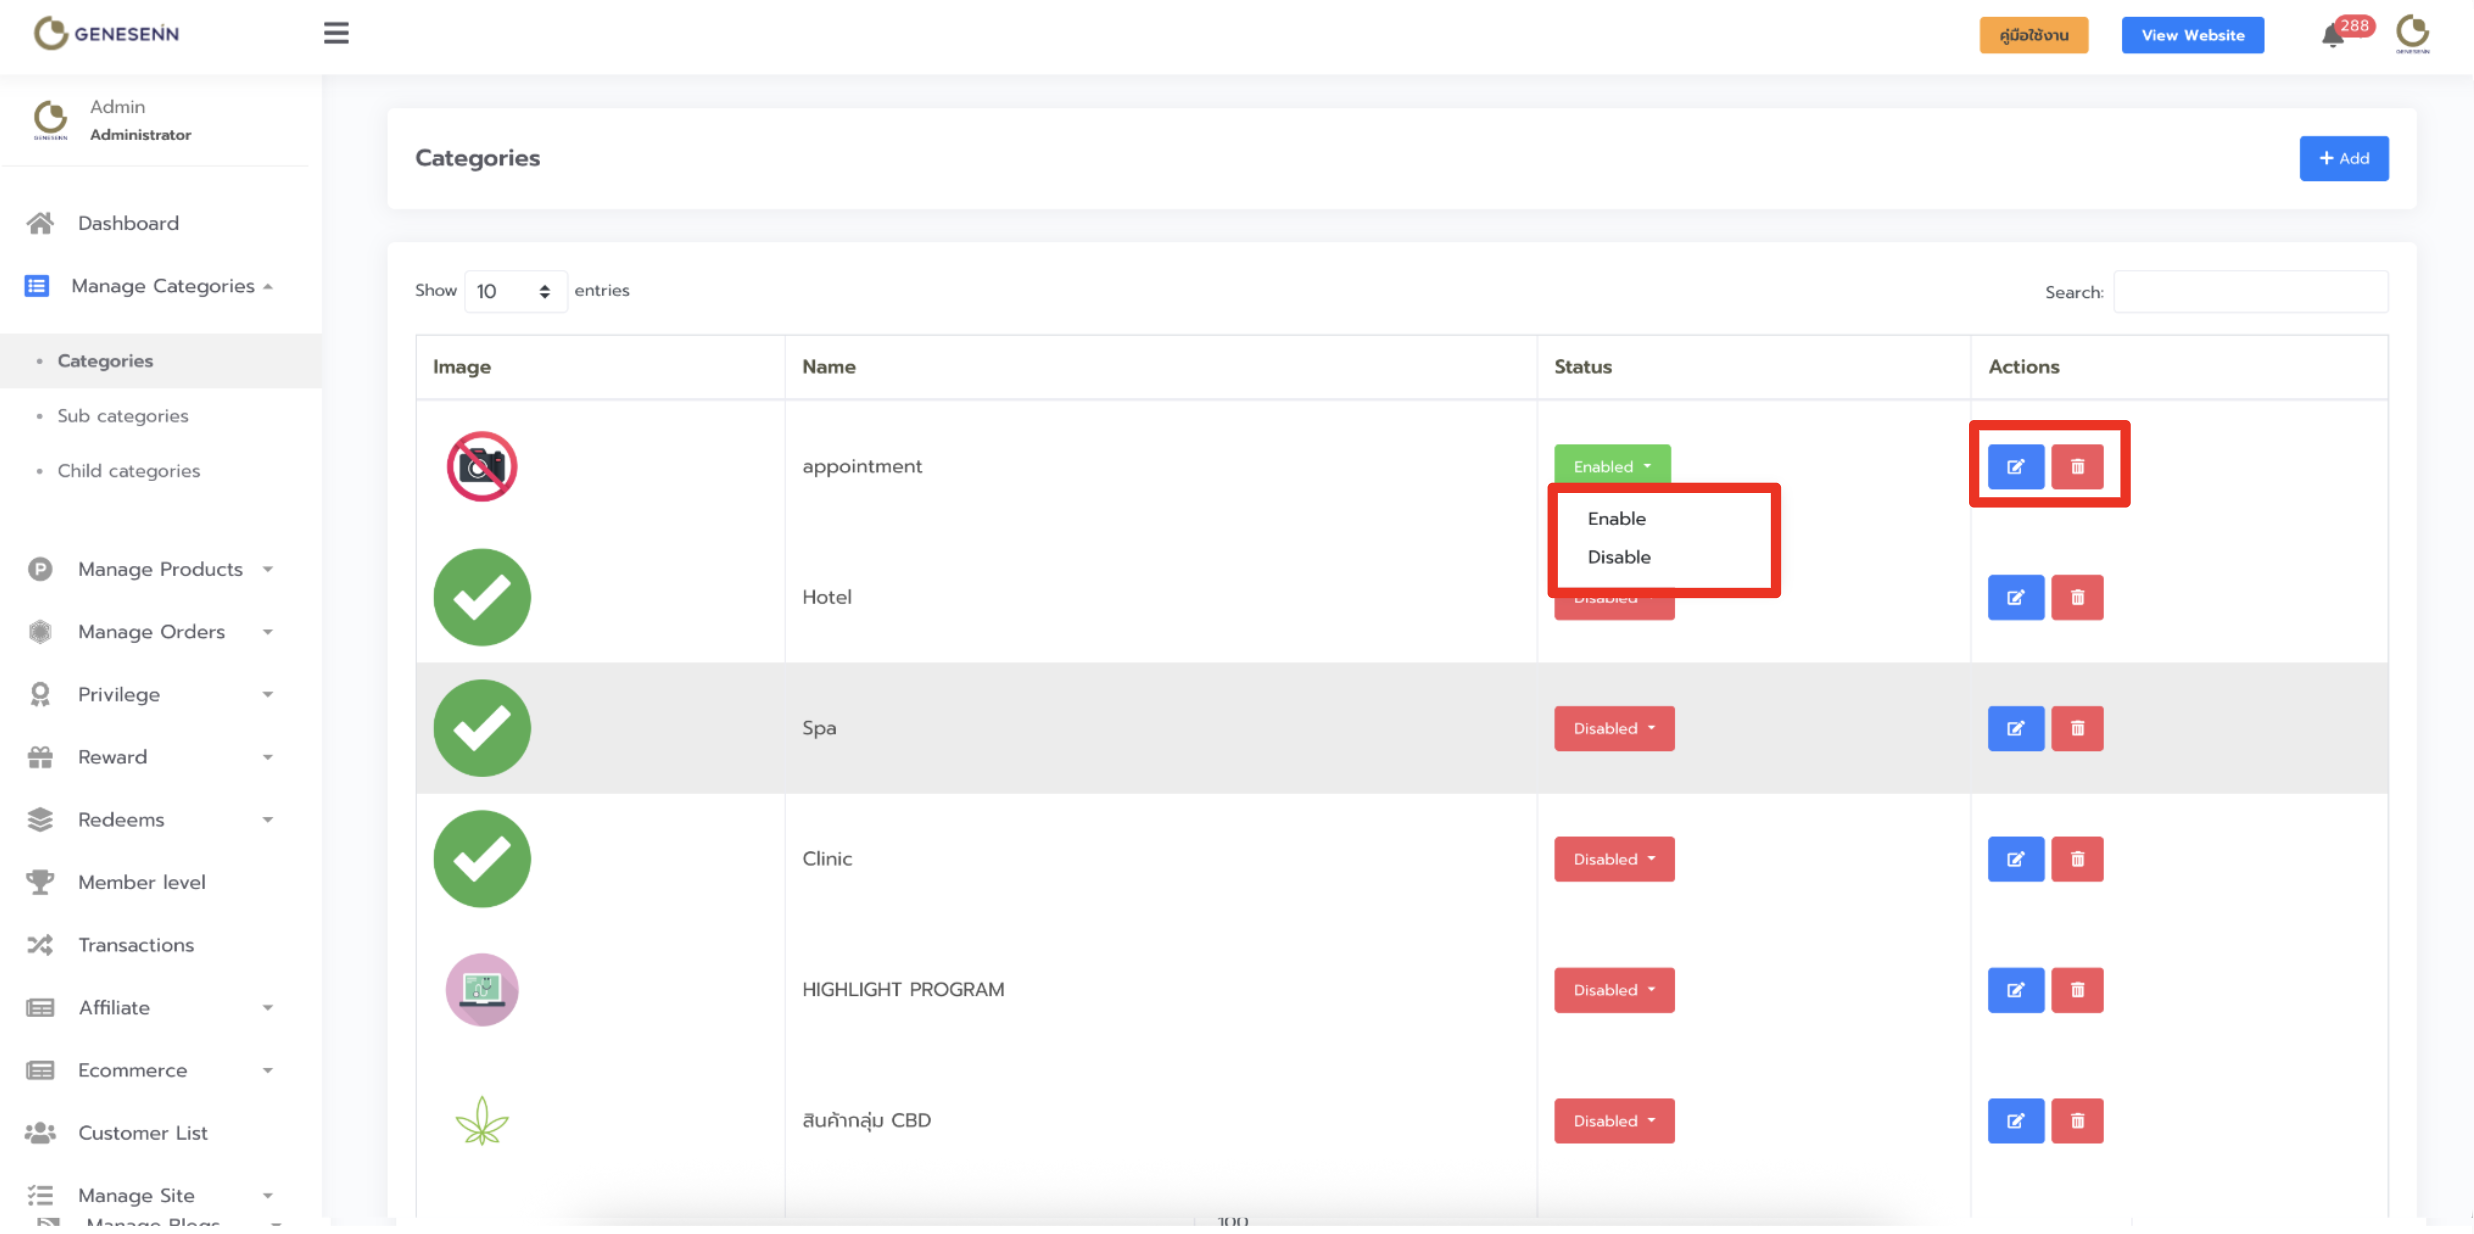
Task: Toggle Disabled status for Clinic category
Action: click(x=1613, y=860)
